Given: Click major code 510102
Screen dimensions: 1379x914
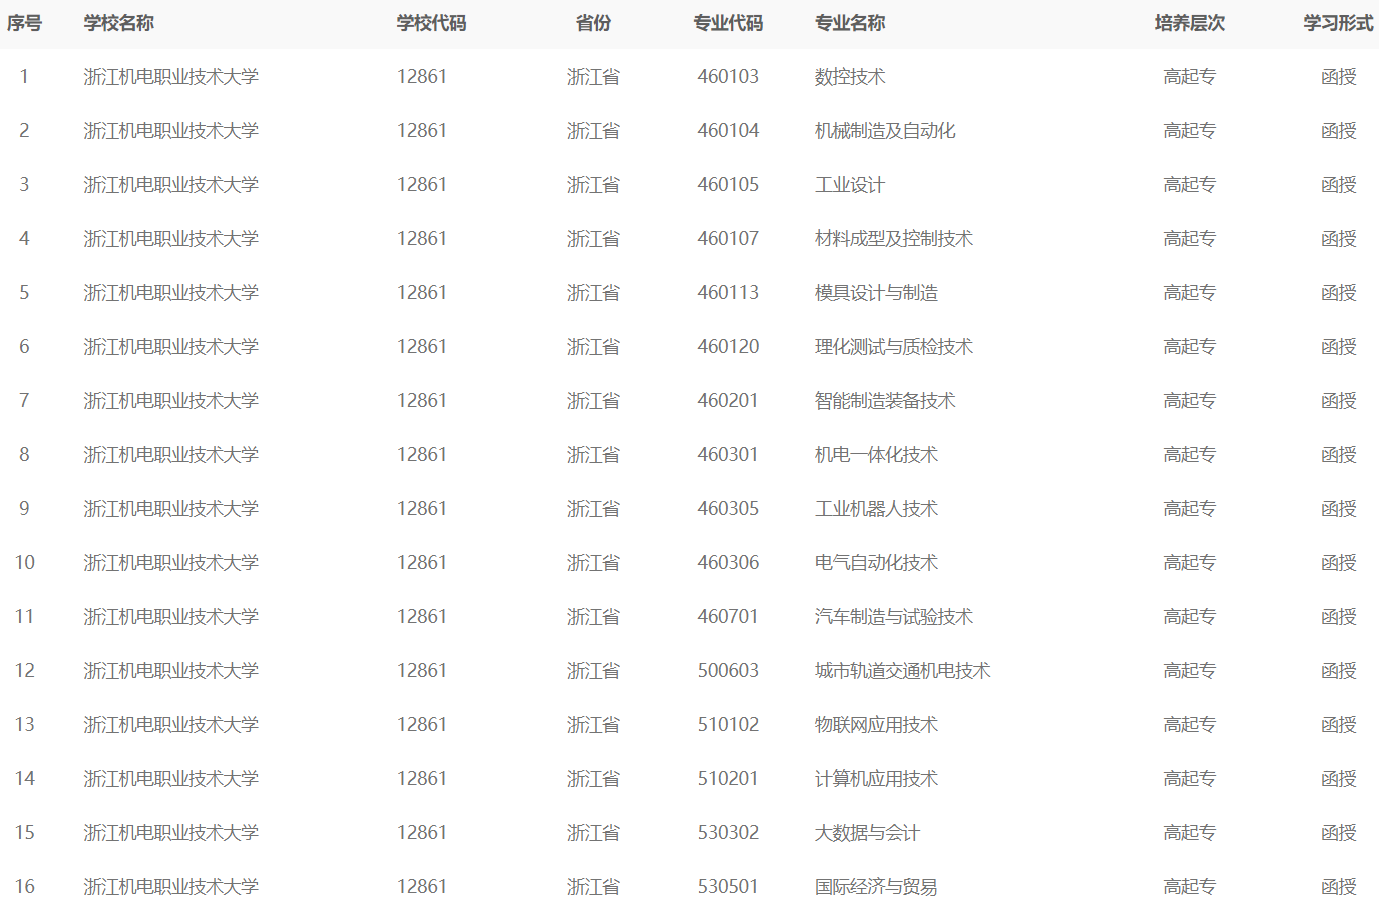Looking at the screenshot, I should click(728, 725).
